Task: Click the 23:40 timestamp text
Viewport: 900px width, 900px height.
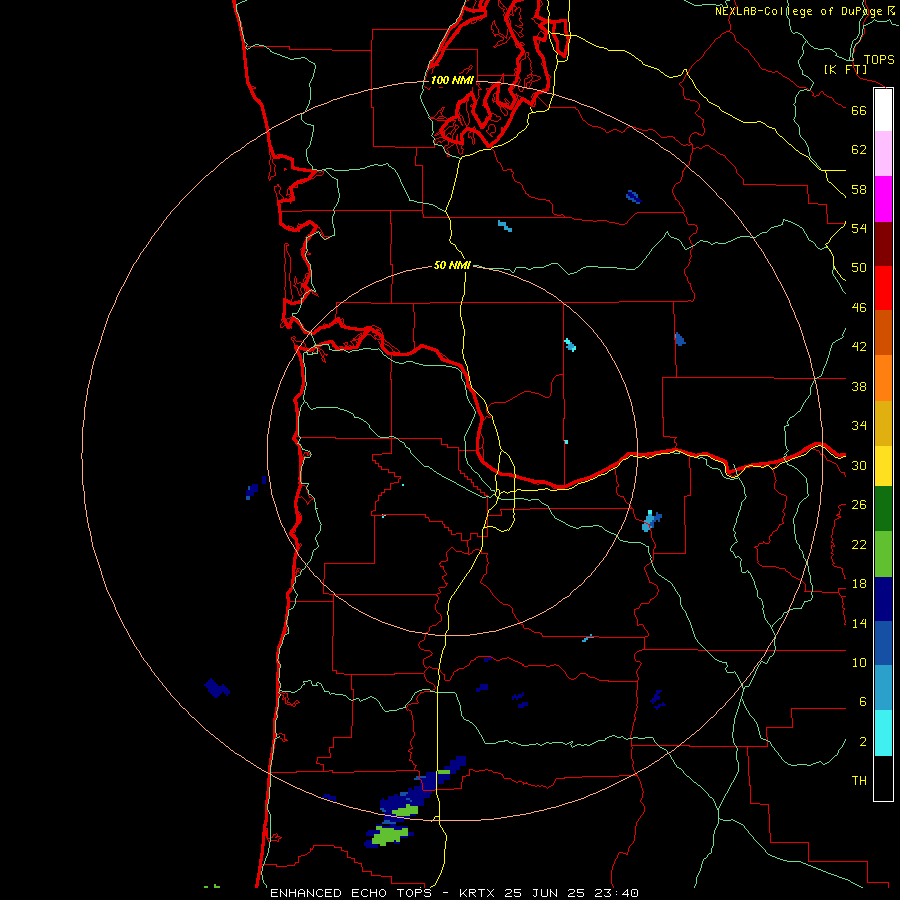Action: (x=616, y=893)
